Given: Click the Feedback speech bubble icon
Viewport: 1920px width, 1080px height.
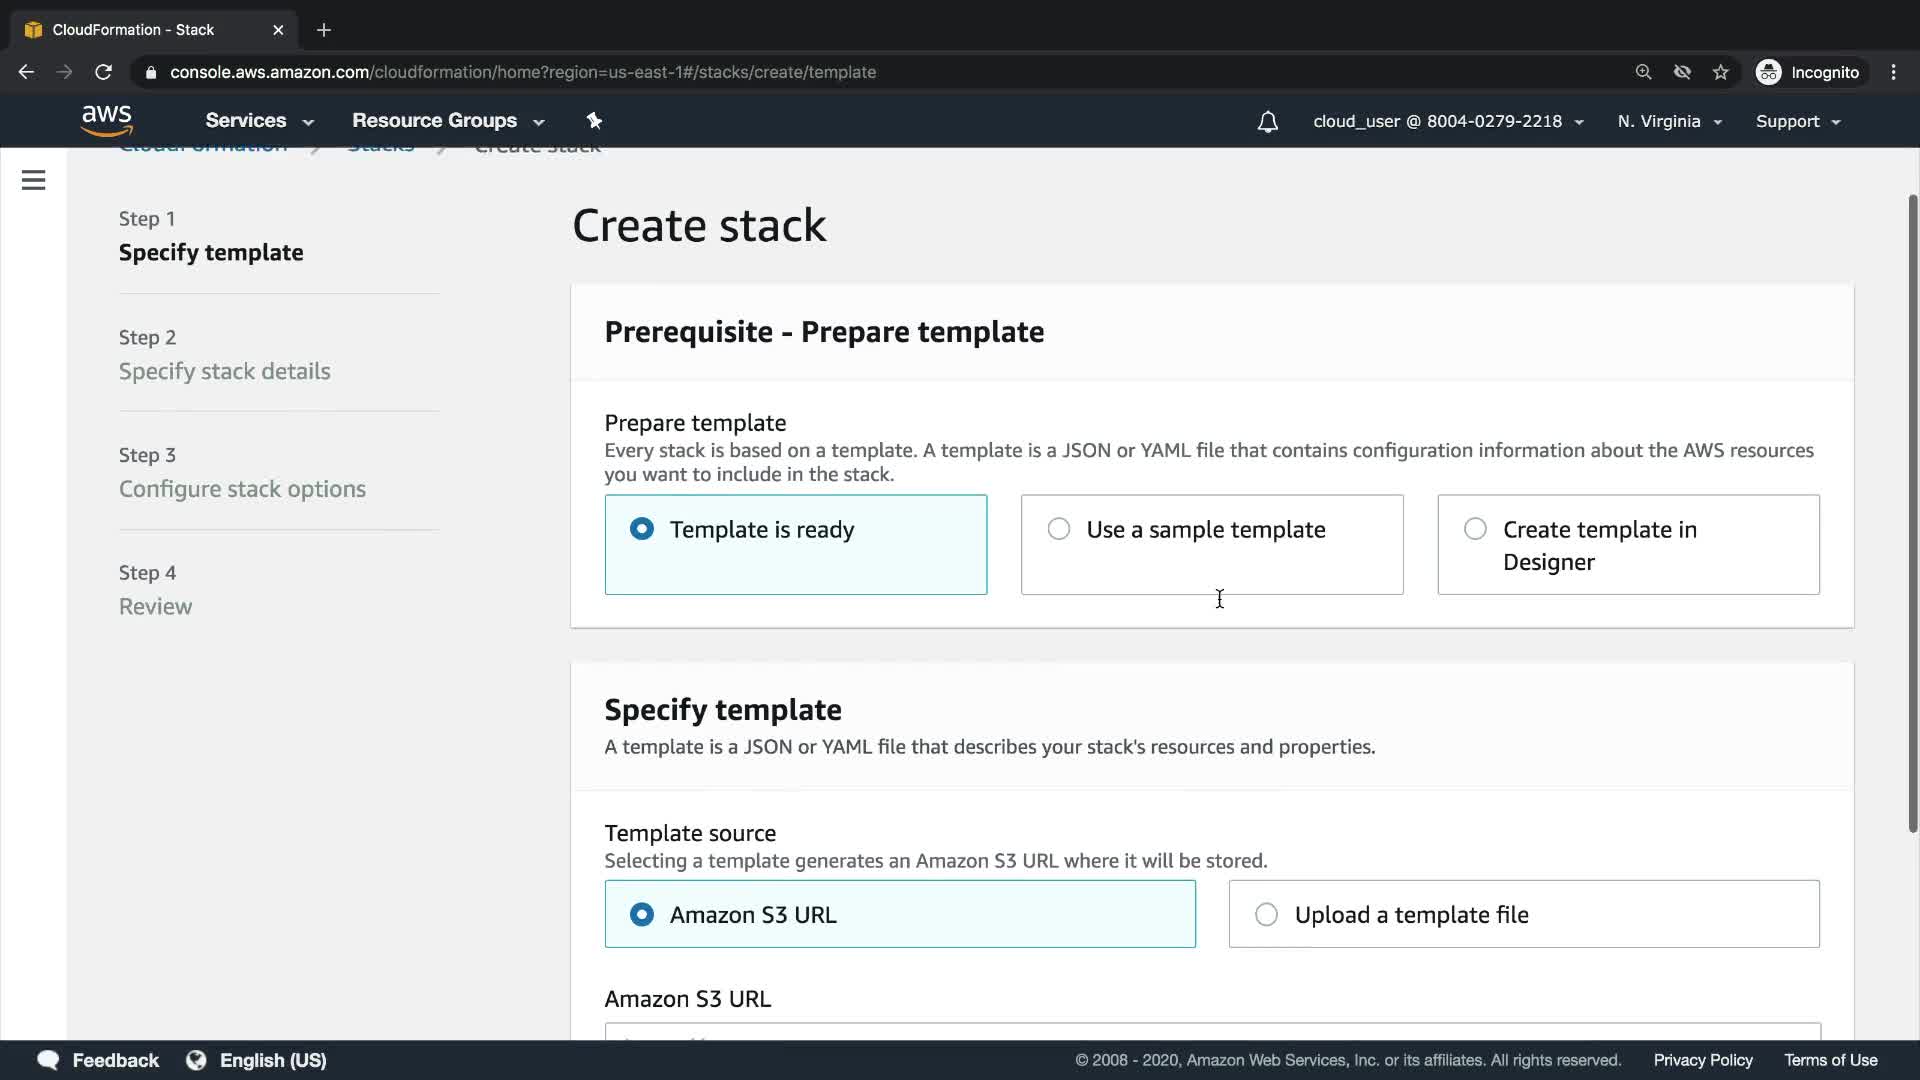Looking at the screenshot, I should click(x=48, y=1060).
